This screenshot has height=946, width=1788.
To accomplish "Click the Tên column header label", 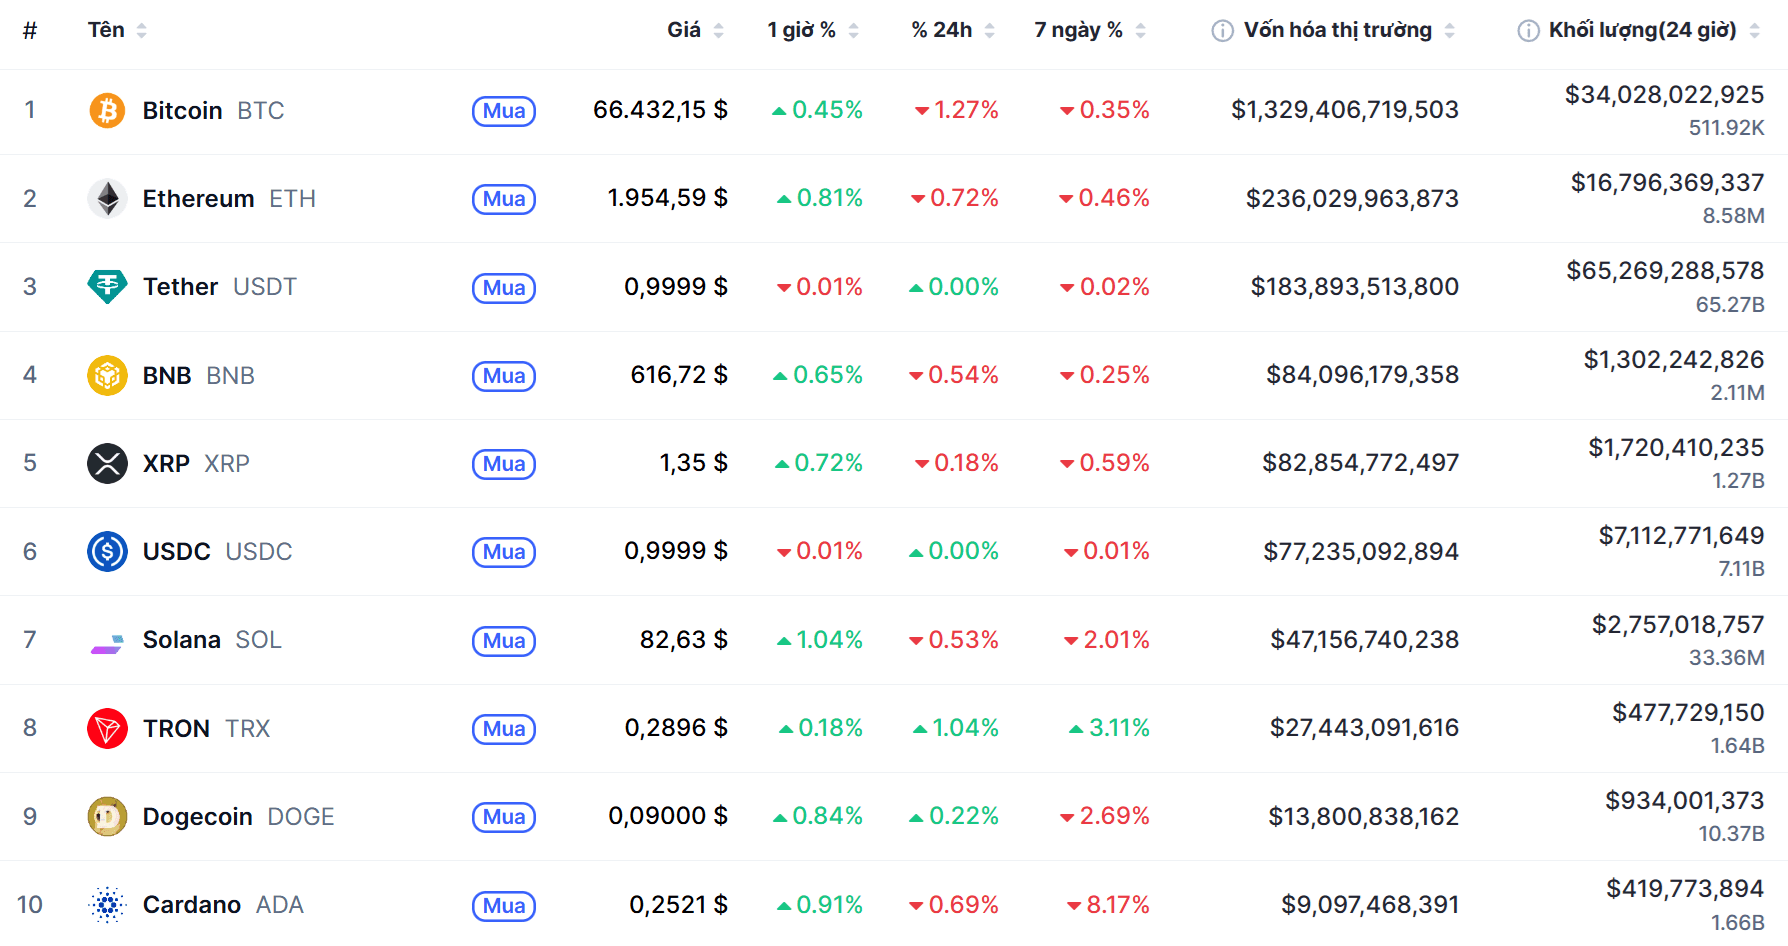I will pyautogui.click(x=106, y=30).
